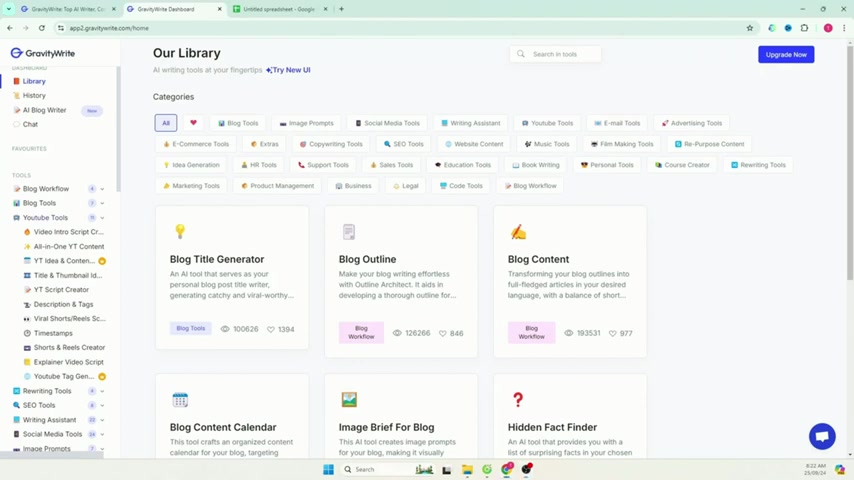The width and height of the screenshot is (854, 480).
Task: Reload the page with the refresh icon
Action: (42, 28)
